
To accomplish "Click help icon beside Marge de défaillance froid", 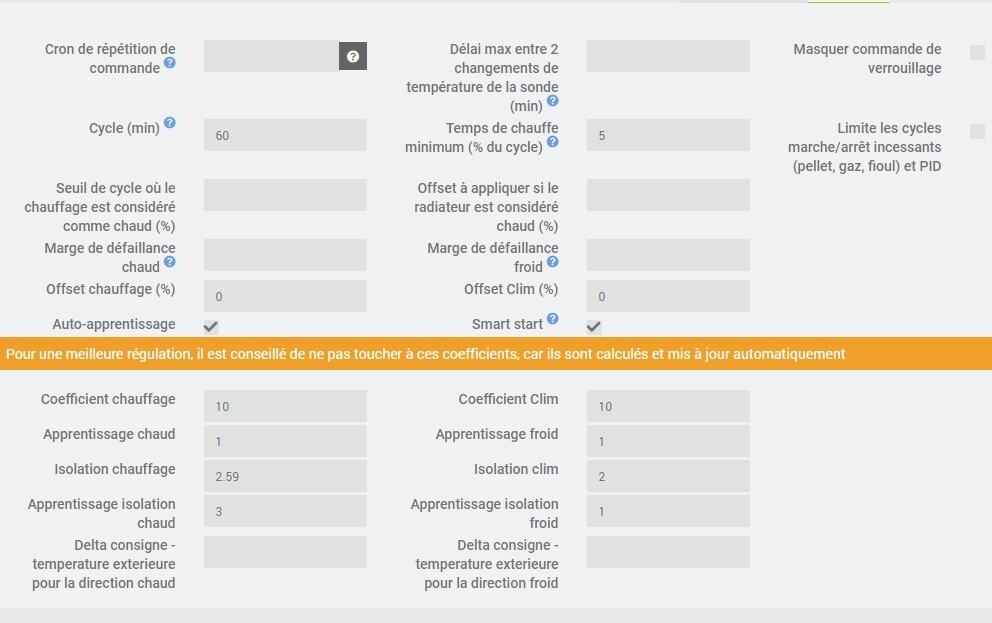I will (553, 262).
